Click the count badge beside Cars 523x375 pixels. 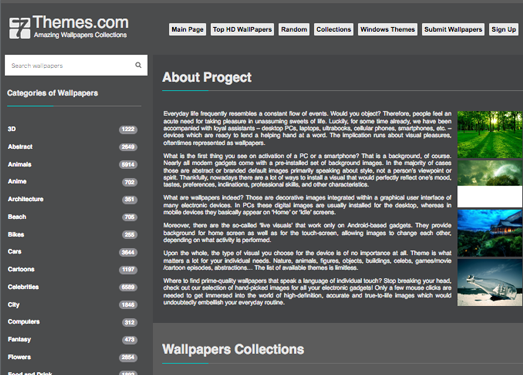tap(128, 252)
